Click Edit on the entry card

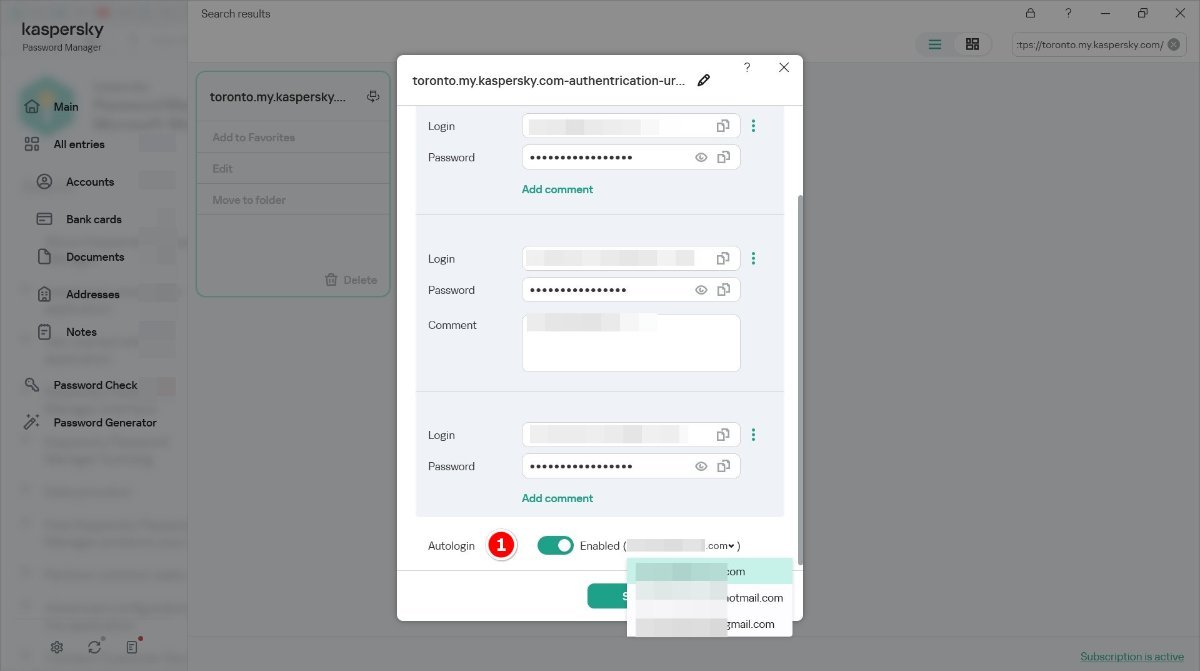[223, 169]
